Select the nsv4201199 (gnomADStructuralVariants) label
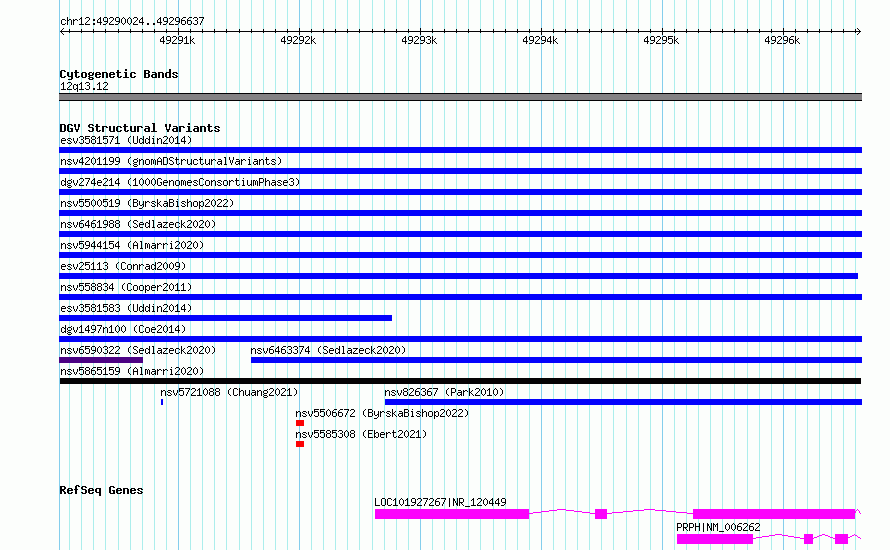Image resolution: width=890 pixels, height=550 pixels. [x=171, y=161]
